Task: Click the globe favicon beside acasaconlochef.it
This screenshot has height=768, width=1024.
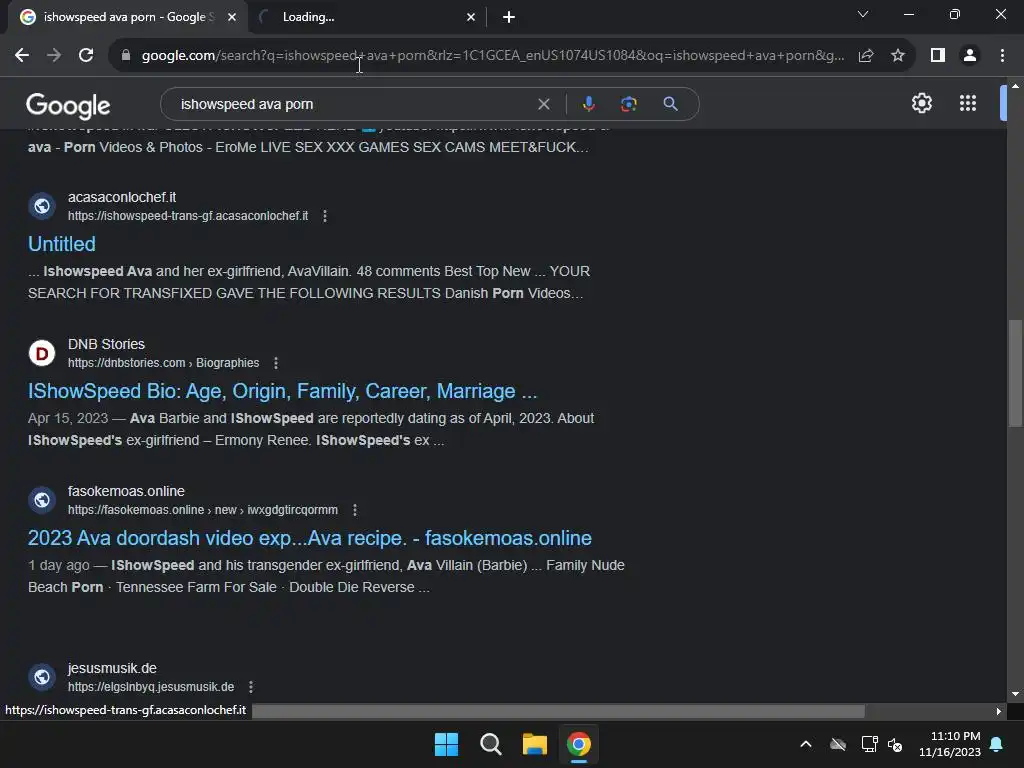Action: click(x=42, y=206)
